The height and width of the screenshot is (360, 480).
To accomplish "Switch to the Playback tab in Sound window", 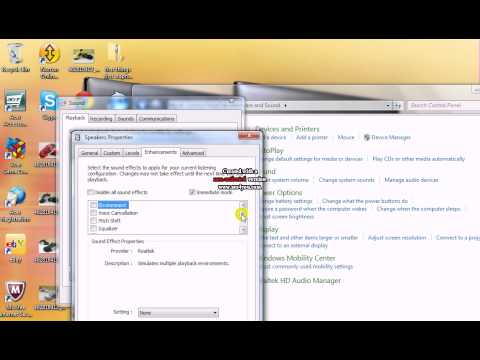I will 75,118.
